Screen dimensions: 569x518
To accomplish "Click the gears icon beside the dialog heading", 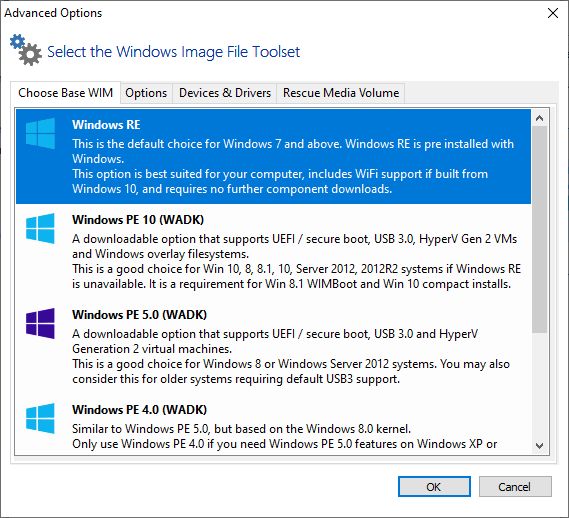I will coord(26,50).
